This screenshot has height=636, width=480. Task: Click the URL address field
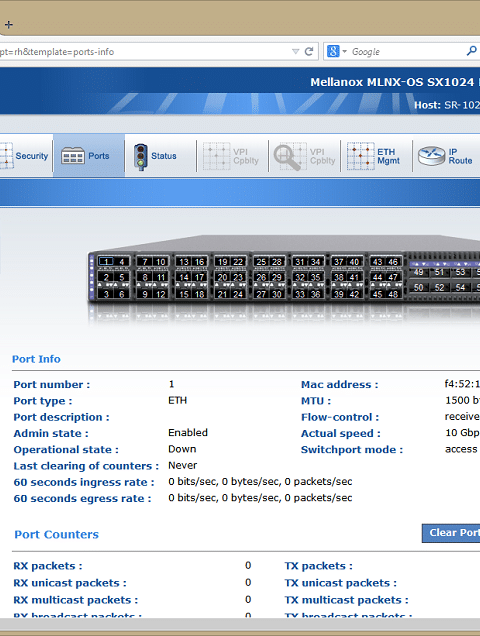click(x=144, y=52)
